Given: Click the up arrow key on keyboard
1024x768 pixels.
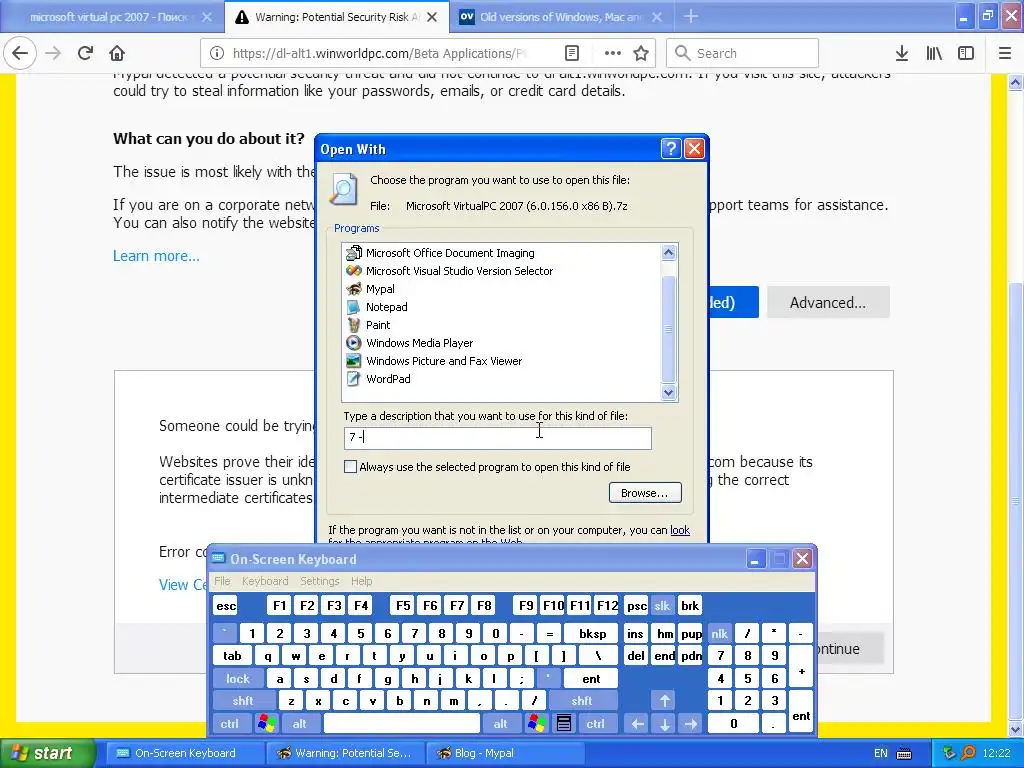Looking at the screenshot, I should coord(664,701).
